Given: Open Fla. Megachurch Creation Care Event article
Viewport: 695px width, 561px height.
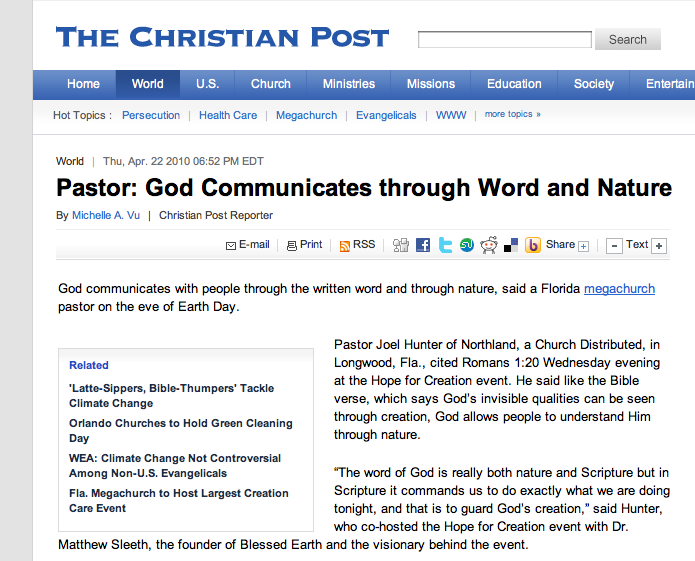Looking at the screenshot, I should (x=179, y=501).
